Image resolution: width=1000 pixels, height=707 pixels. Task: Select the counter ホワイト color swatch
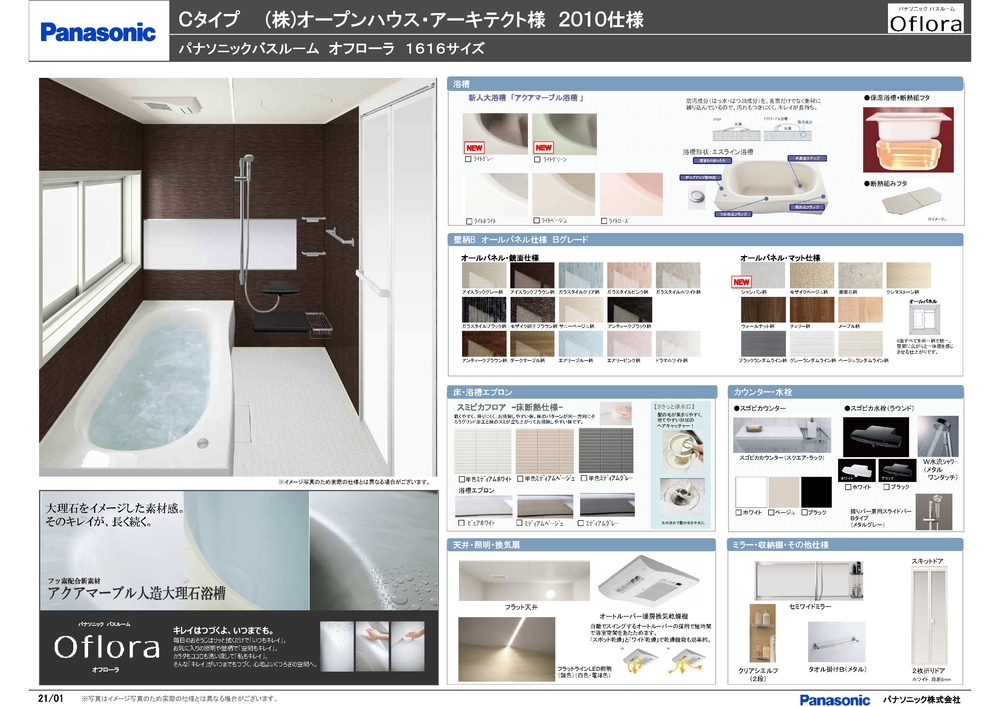pos(751,492)
